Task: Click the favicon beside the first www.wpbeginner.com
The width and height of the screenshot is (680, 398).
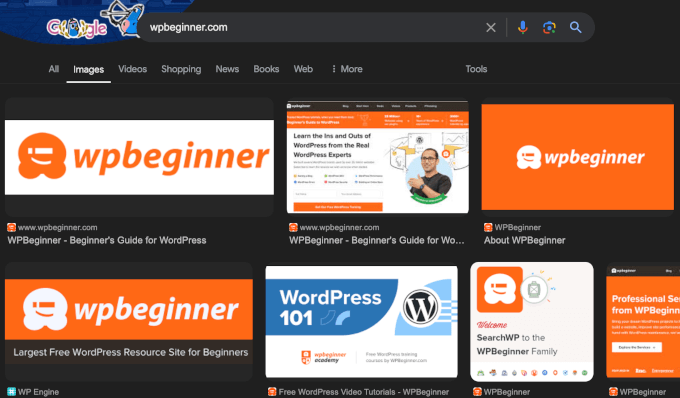Action: [11, 227]
